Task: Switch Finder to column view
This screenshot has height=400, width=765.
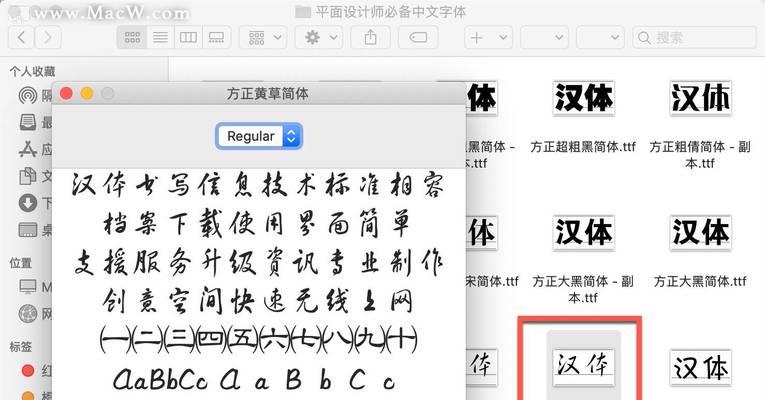Action: pos(188,38)
